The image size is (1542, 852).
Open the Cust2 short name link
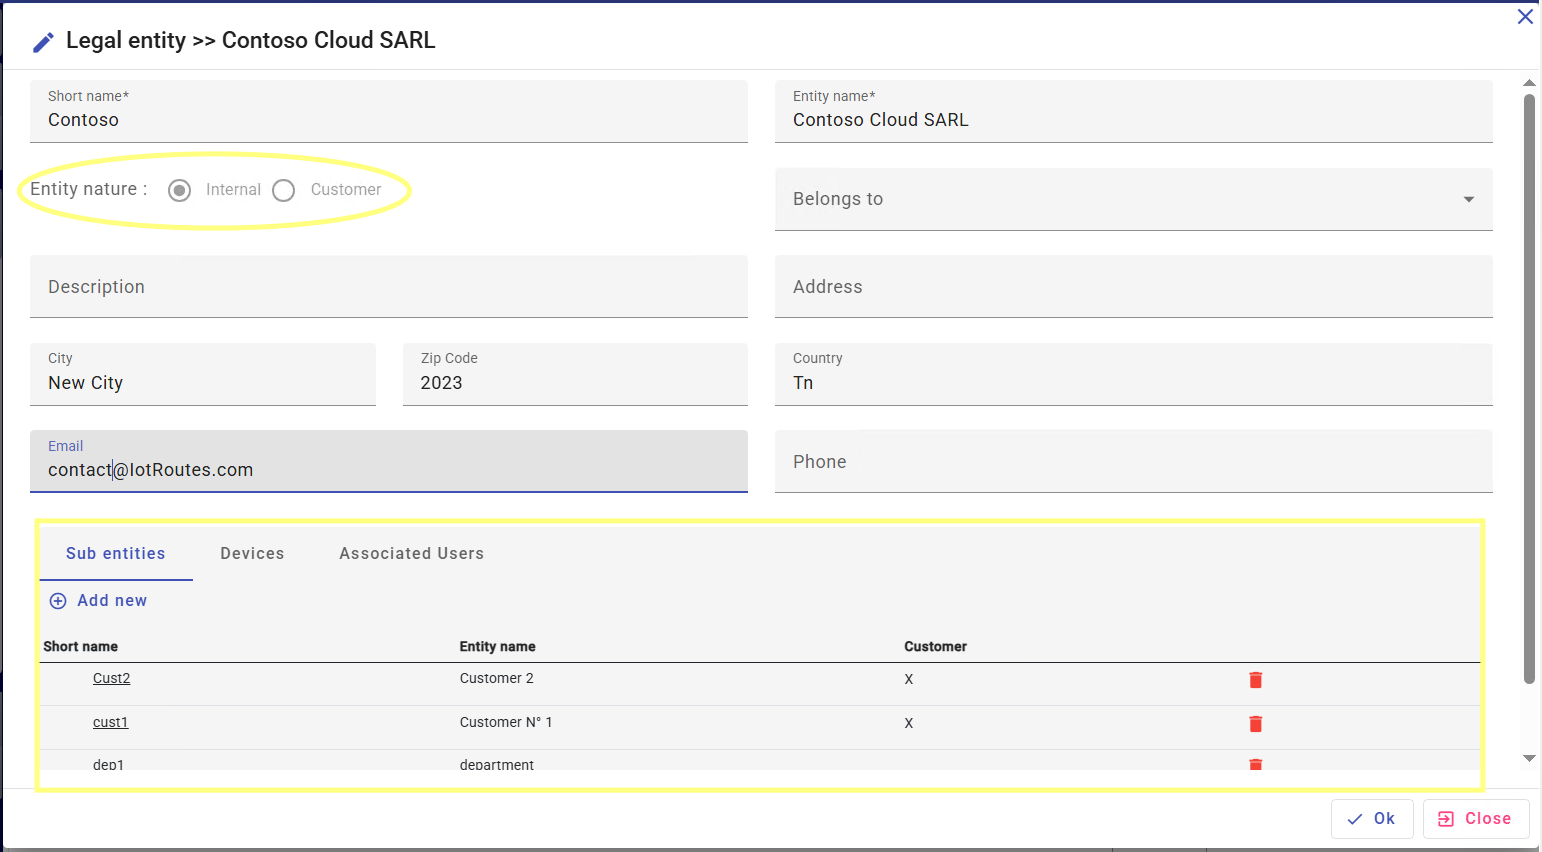click(111, 678)
